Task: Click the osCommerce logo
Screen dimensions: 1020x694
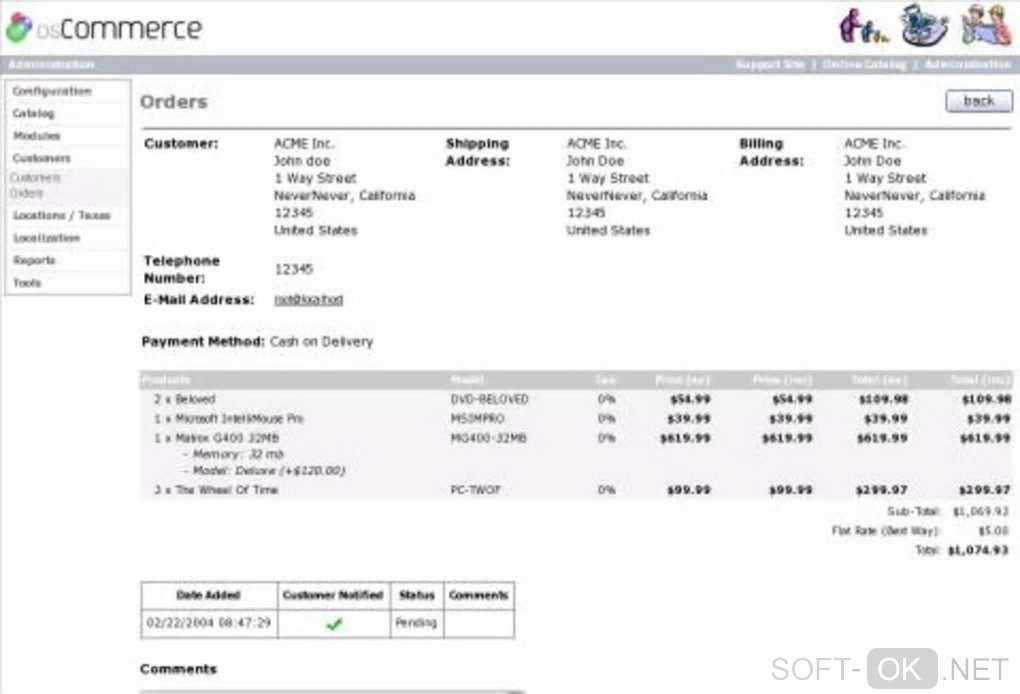Action: [x=104, y=28]
